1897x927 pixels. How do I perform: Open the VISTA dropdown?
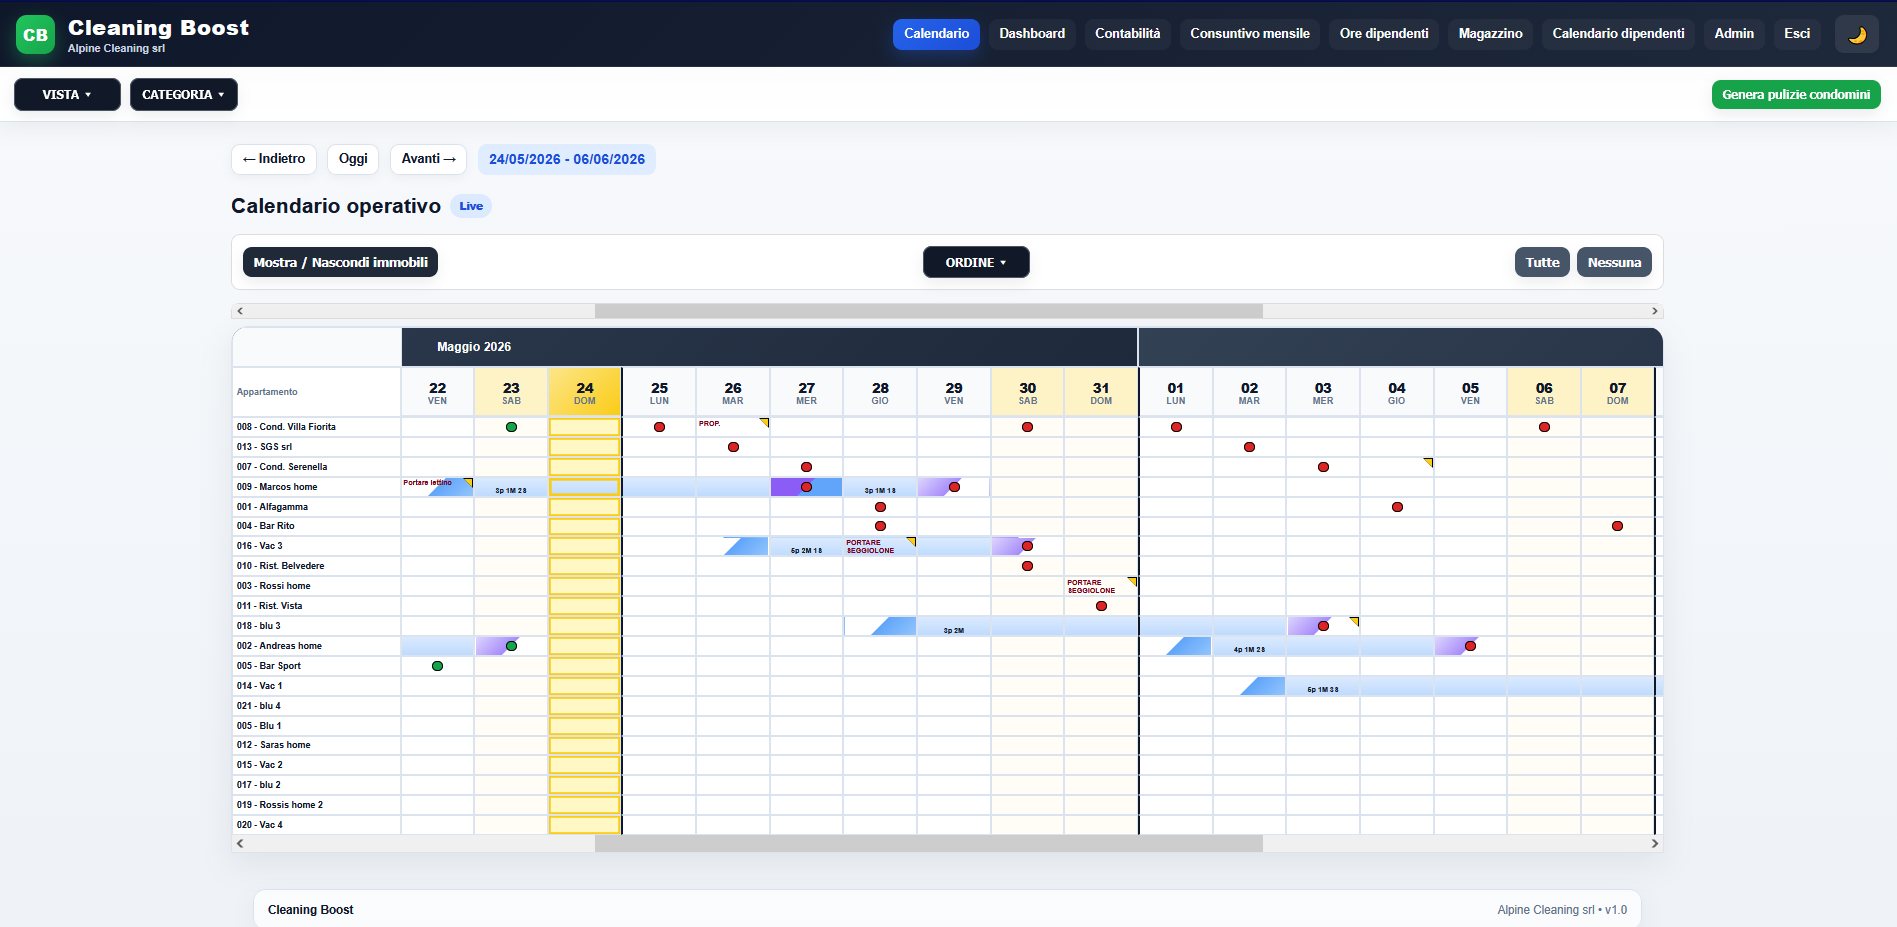(x=67, y=94)
